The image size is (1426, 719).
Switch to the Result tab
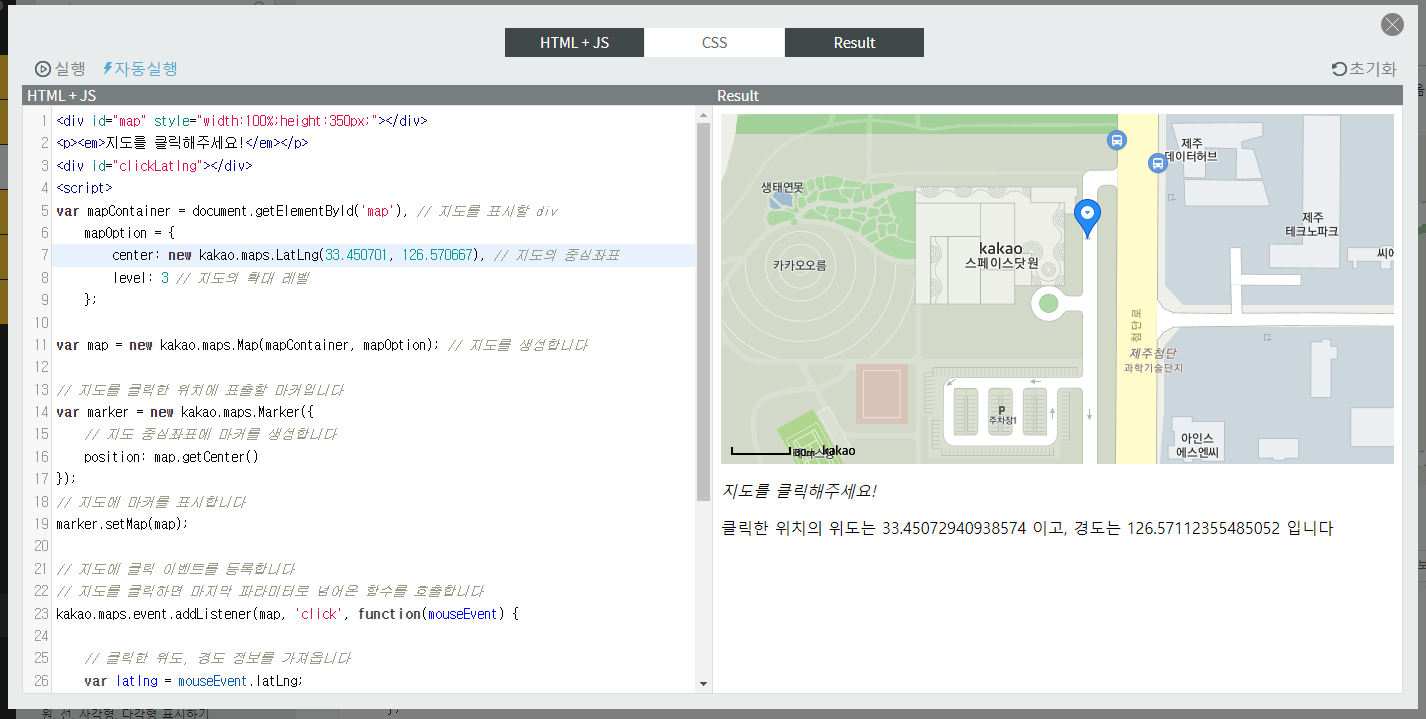tap(854, 43)
